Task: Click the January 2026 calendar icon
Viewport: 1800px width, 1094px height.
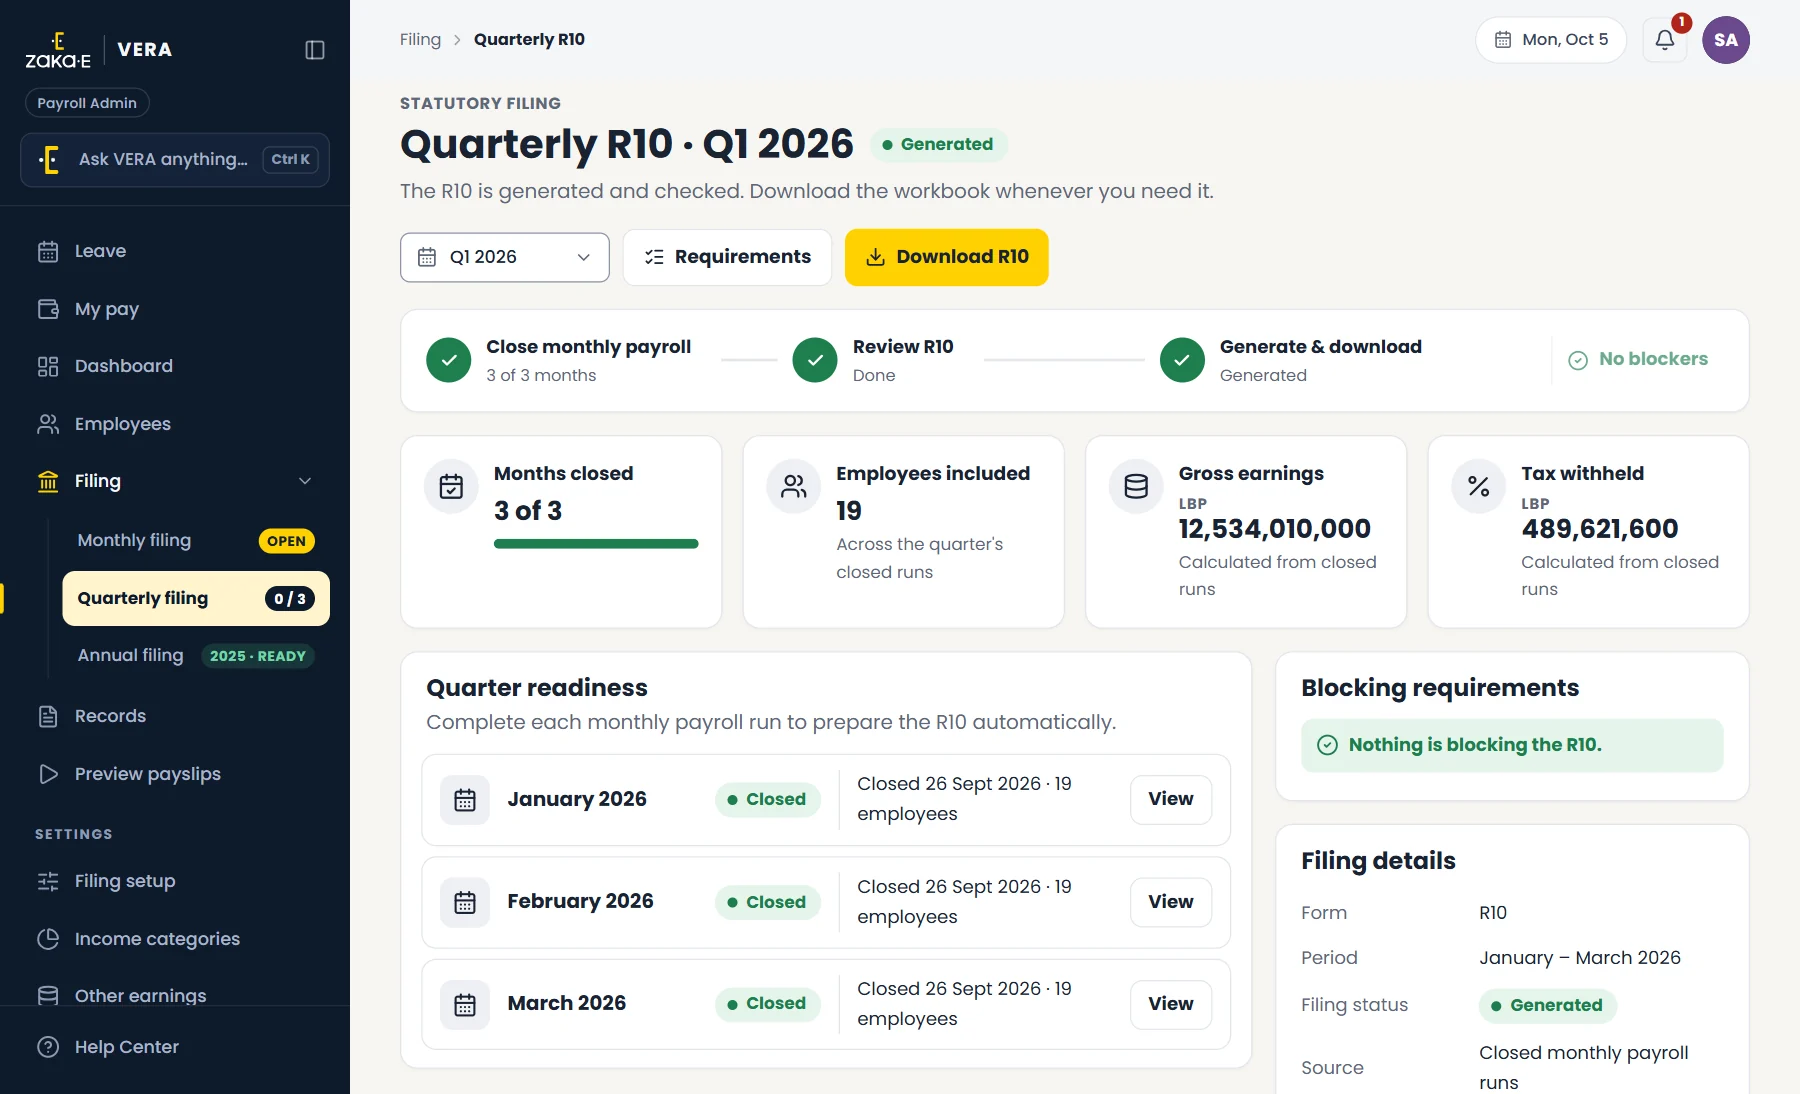Action: [465, 800]
